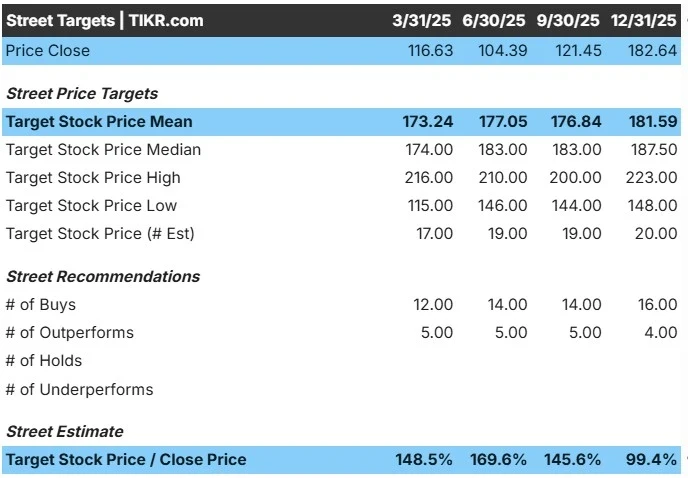This screenshot has width=688, height=478.
Task: Click the 182.64 price close value
Action: pos(652,51)
